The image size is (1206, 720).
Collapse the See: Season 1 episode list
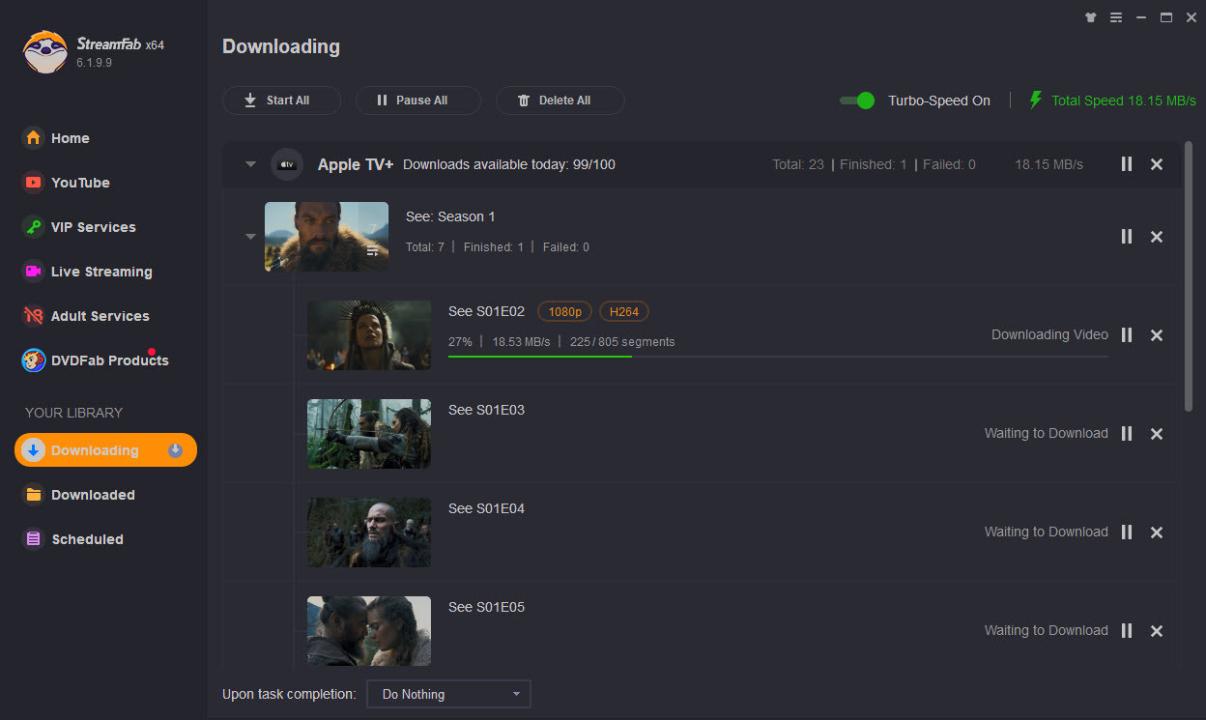[250, 237]
